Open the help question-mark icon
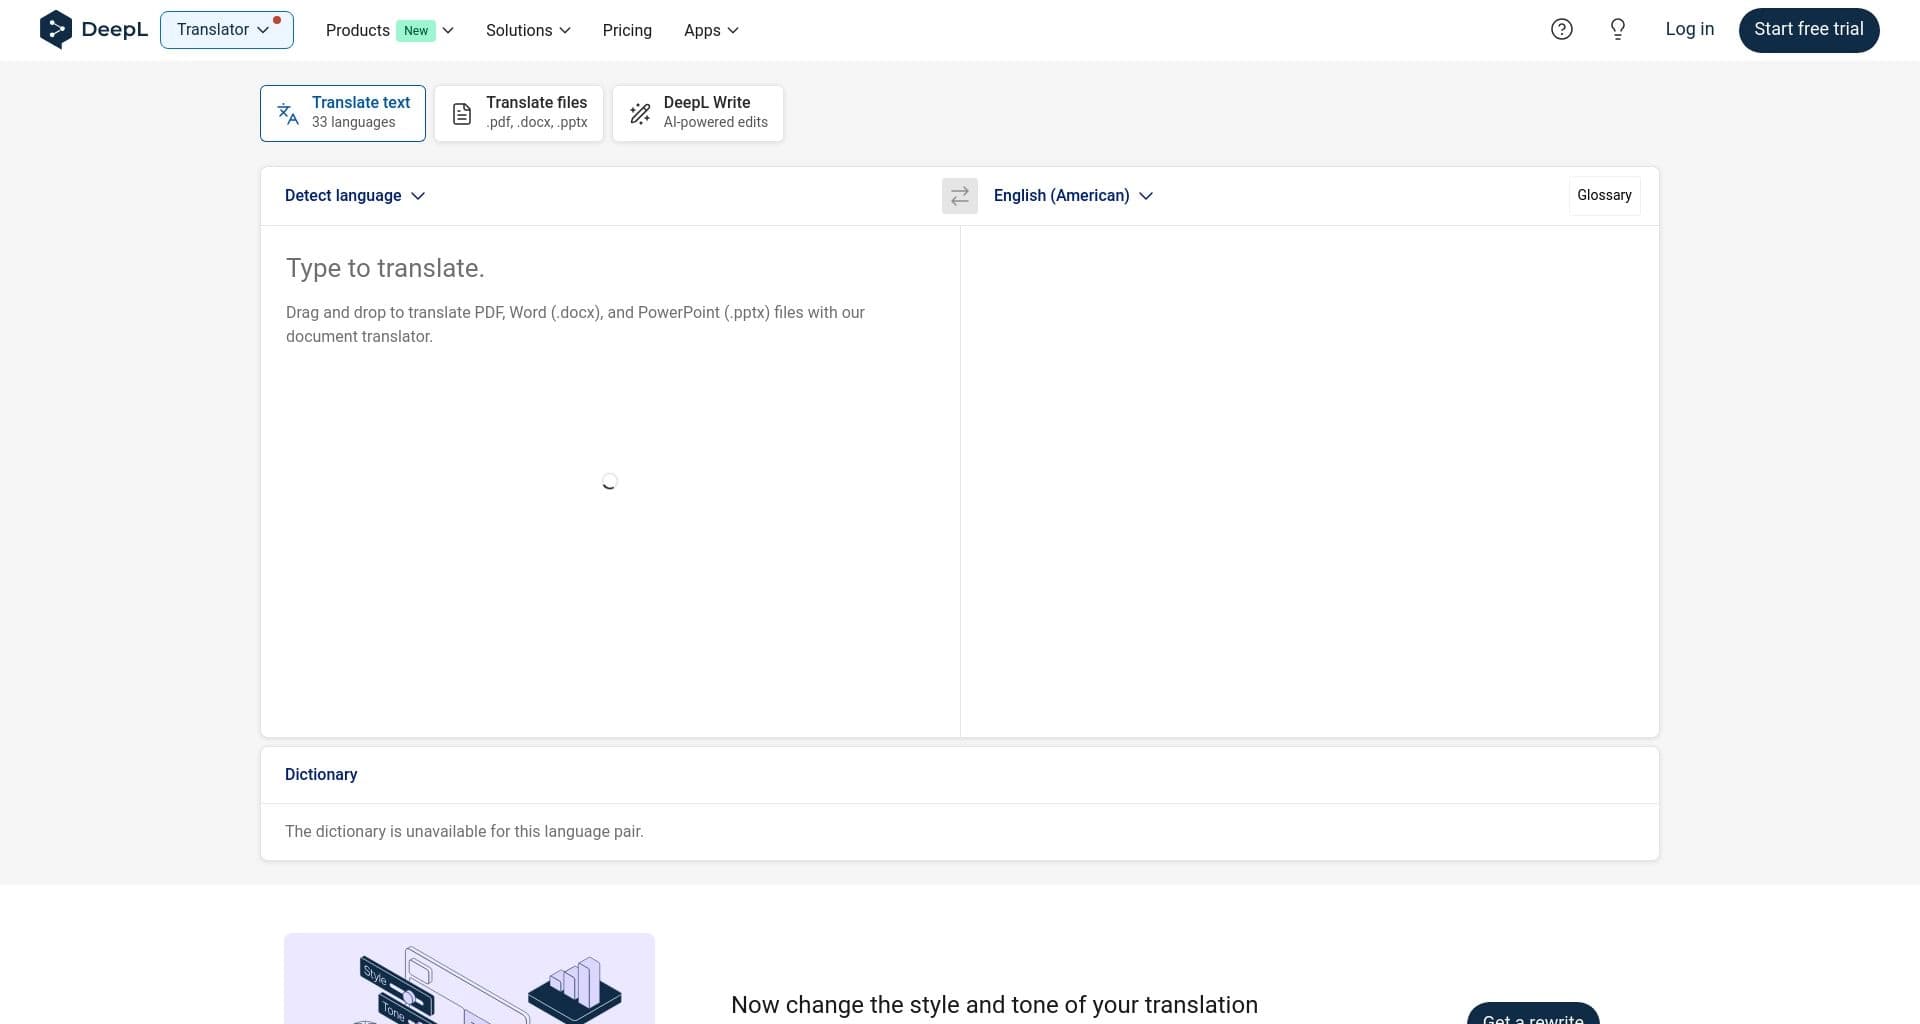 1562,29
